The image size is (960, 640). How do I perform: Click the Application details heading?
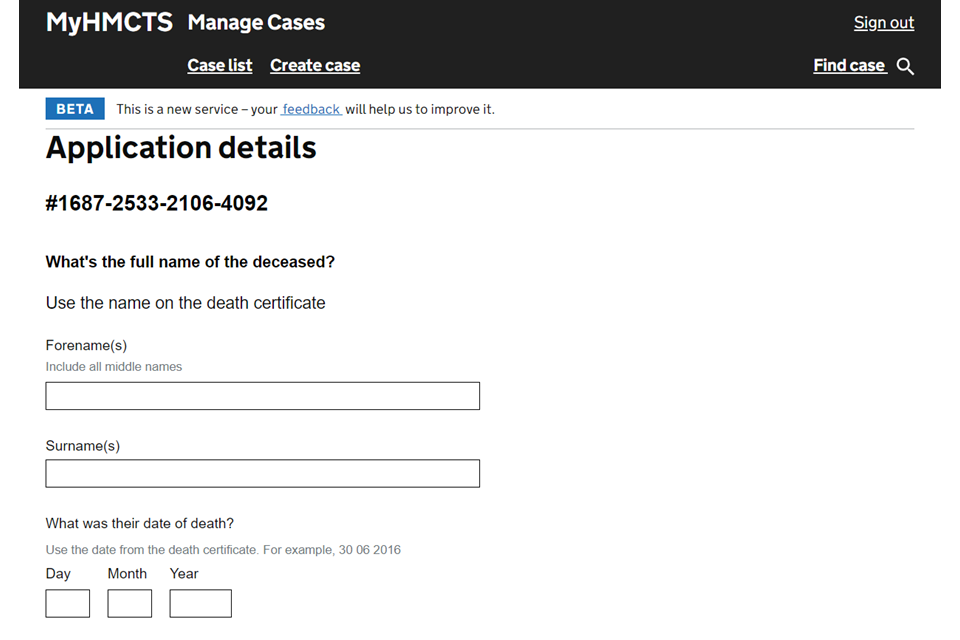click(x=181, y=148)
